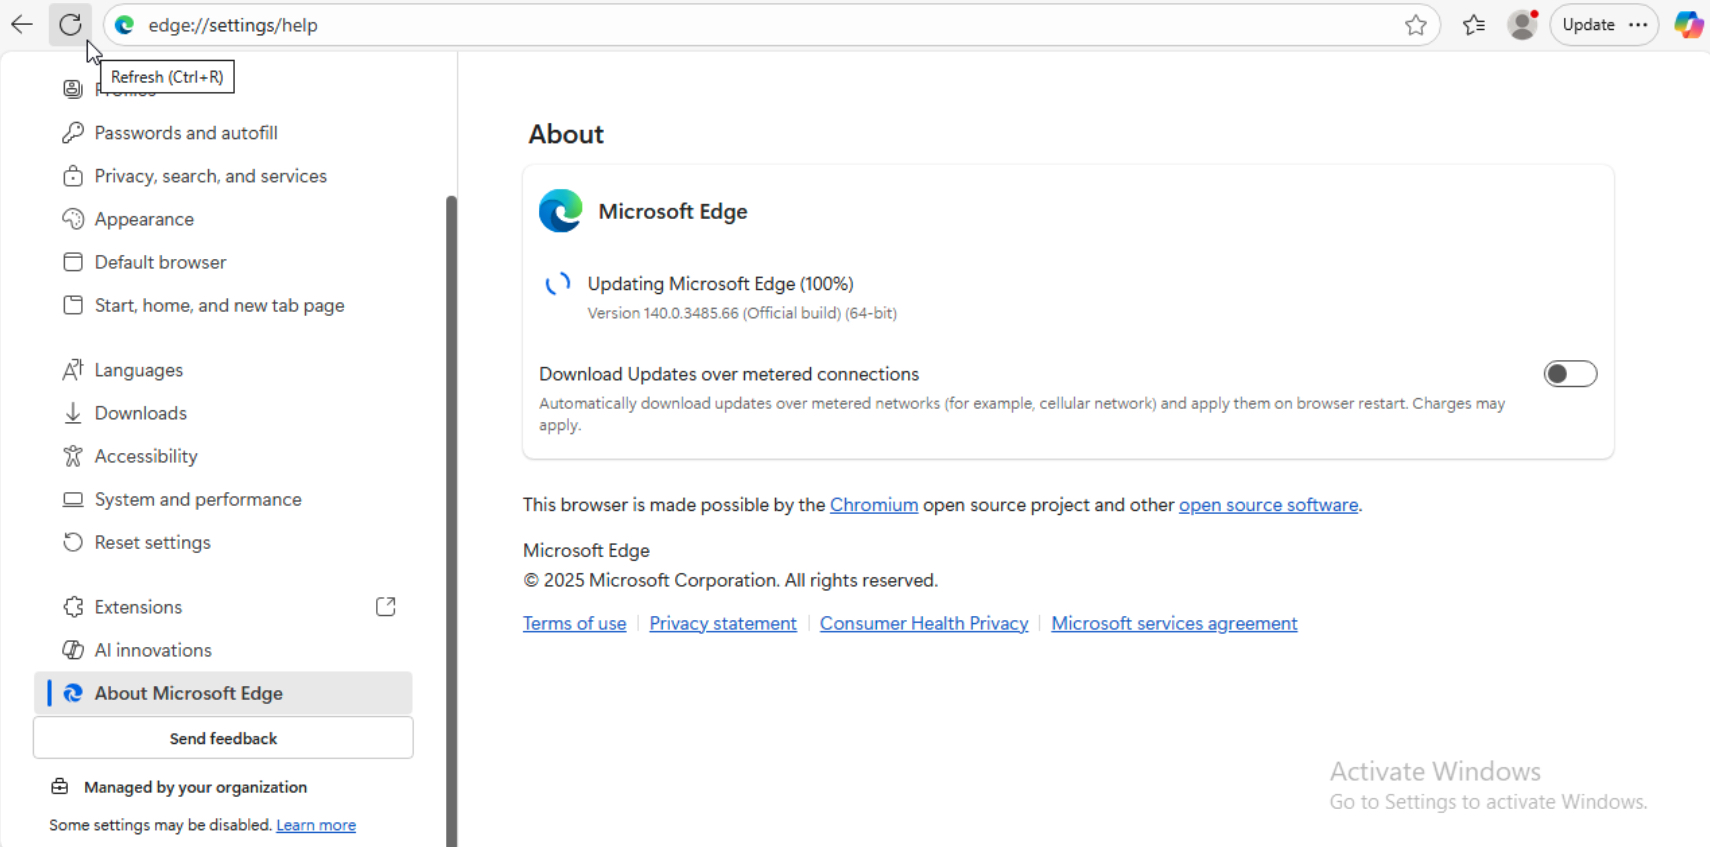Open the Favorites hub icon

(1473, 25)
